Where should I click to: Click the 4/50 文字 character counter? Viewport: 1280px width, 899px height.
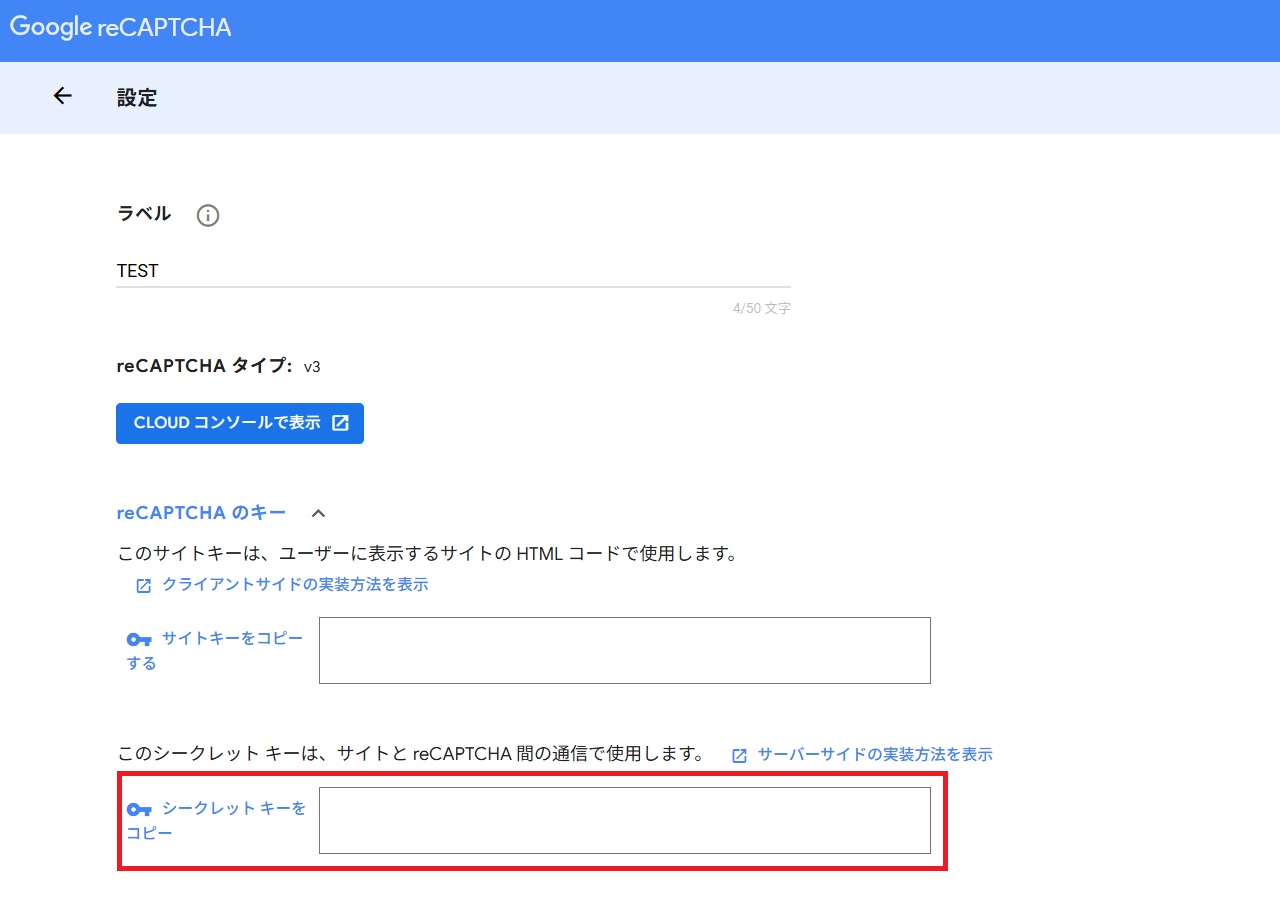tap(762, 308)
